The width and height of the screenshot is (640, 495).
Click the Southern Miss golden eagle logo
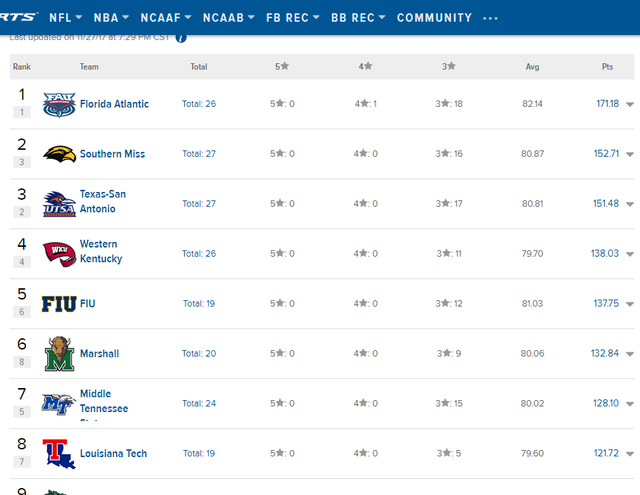tap(59, 154)
